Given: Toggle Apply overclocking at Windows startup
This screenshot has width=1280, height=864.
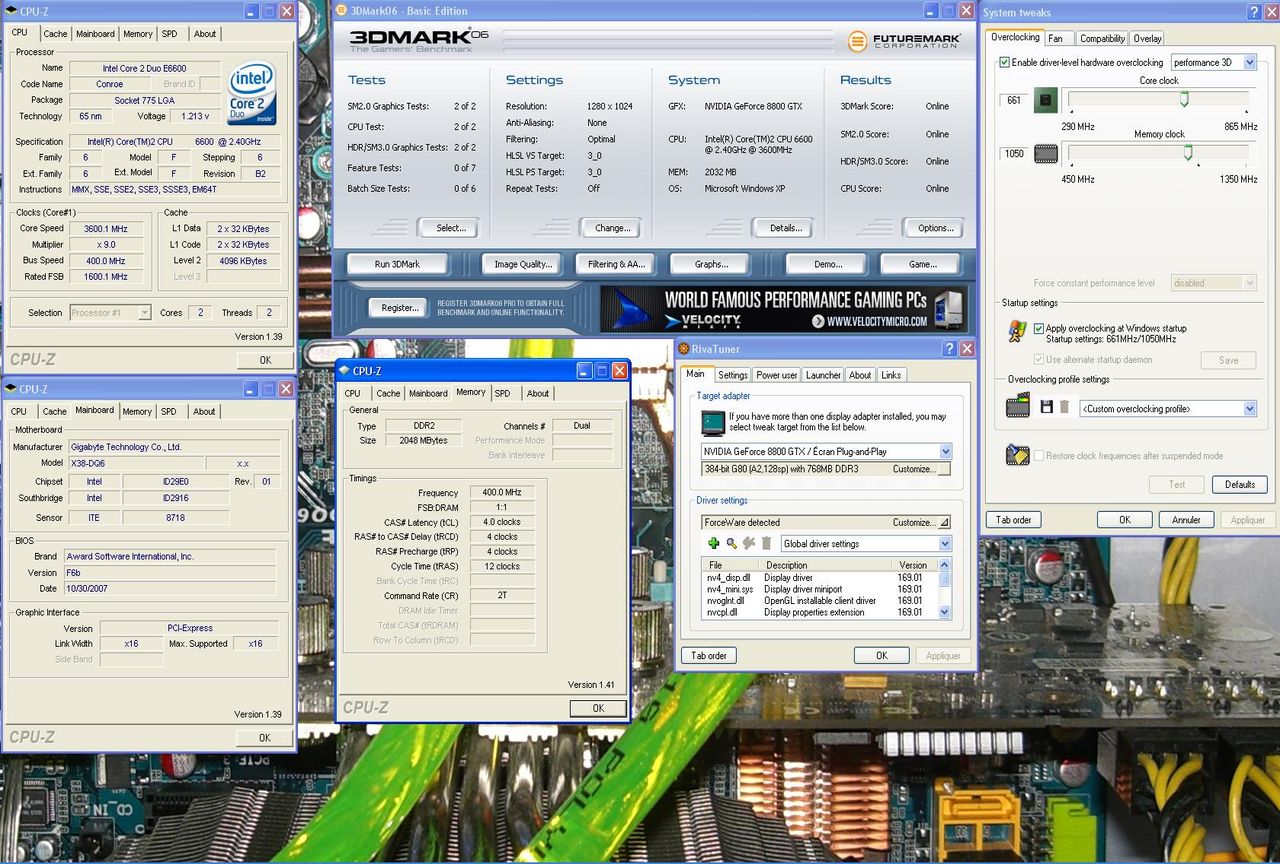Looking at the screenshot, I should click(x=1039, y=328).
